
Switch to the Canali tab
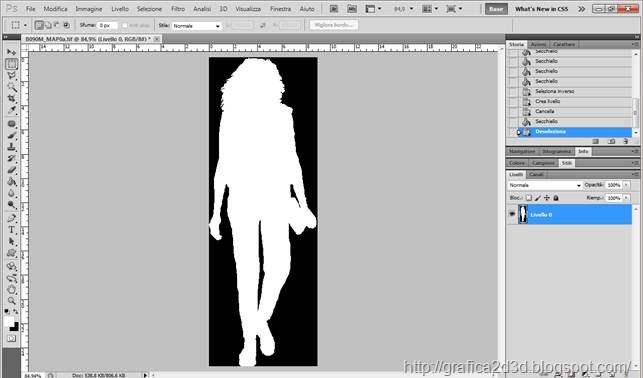tap(536, 175)
